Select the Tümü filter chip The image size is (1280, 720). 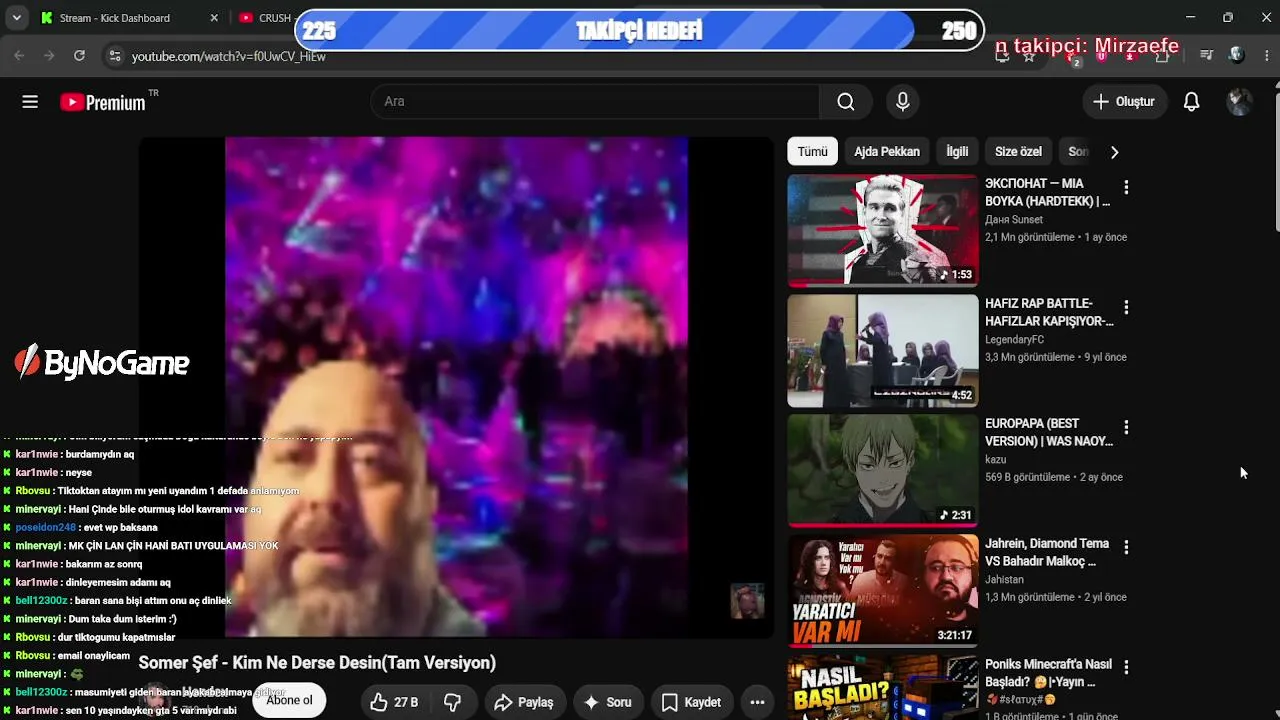point(812,152)
